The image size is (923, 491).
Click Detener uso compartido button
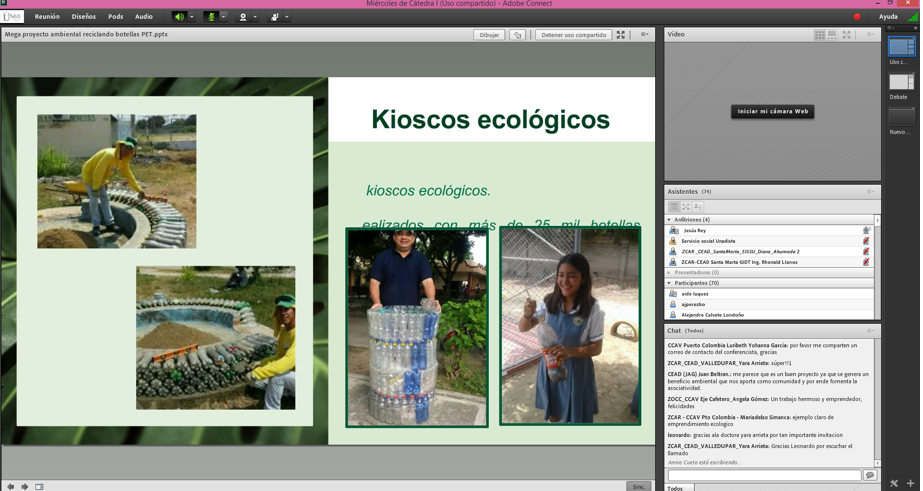pyautogui.click(x=573, y=35)
